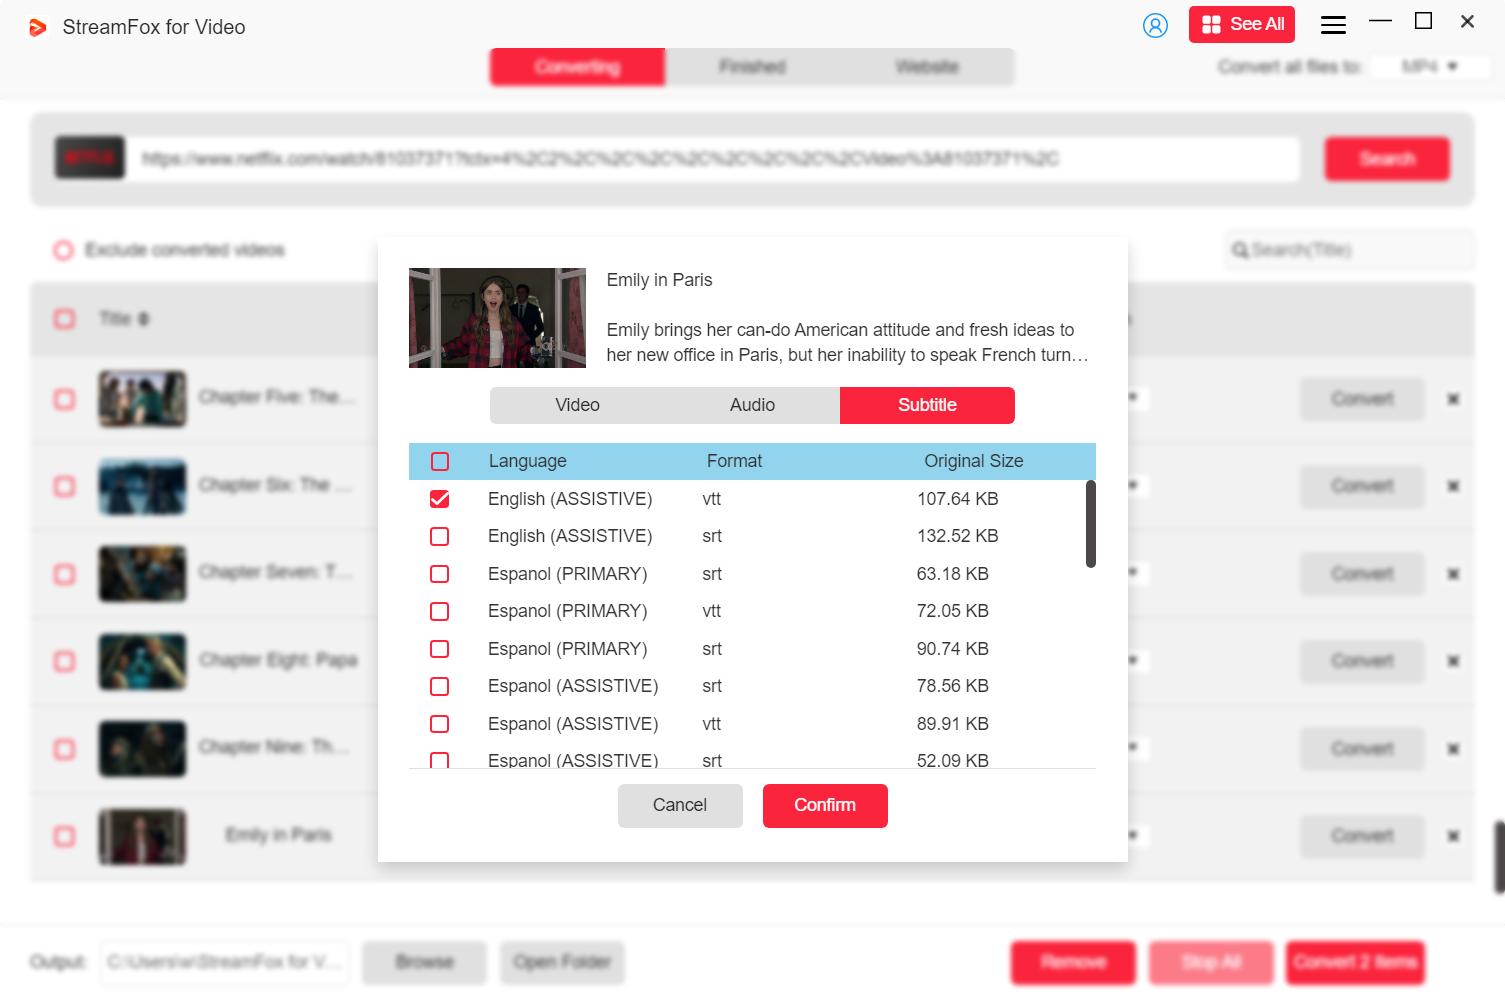
Task: Click the main list scrollbar thumb
Action: 1499,857
